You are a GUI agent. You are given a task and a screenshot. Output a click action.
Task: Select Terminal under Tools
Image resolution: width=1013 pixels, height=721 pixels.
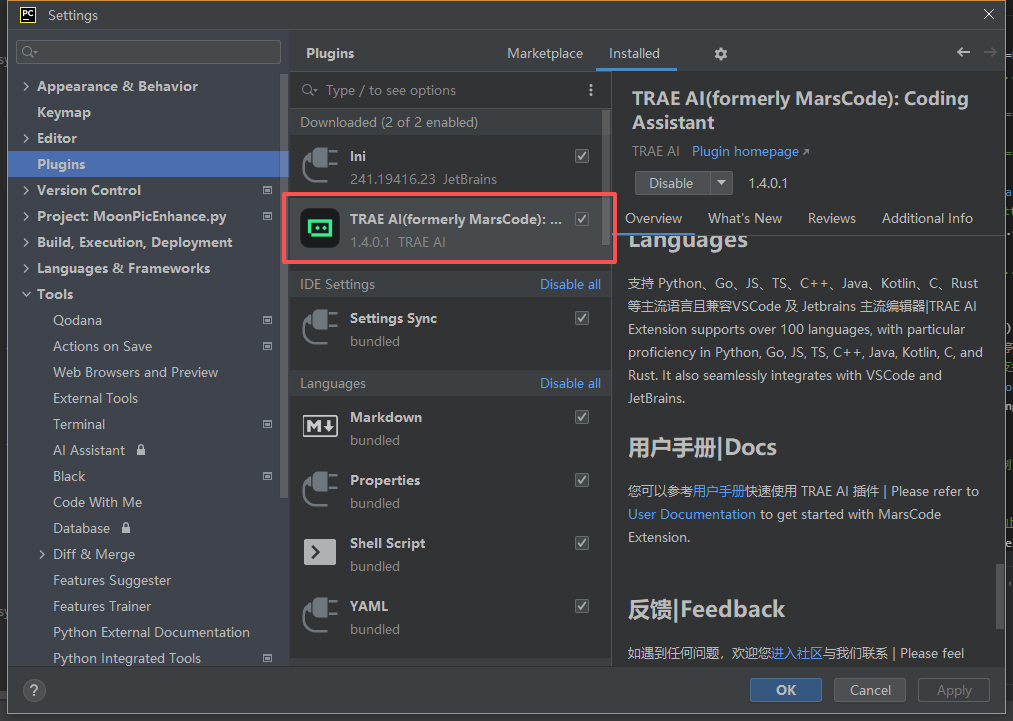(x=79, y=424)
